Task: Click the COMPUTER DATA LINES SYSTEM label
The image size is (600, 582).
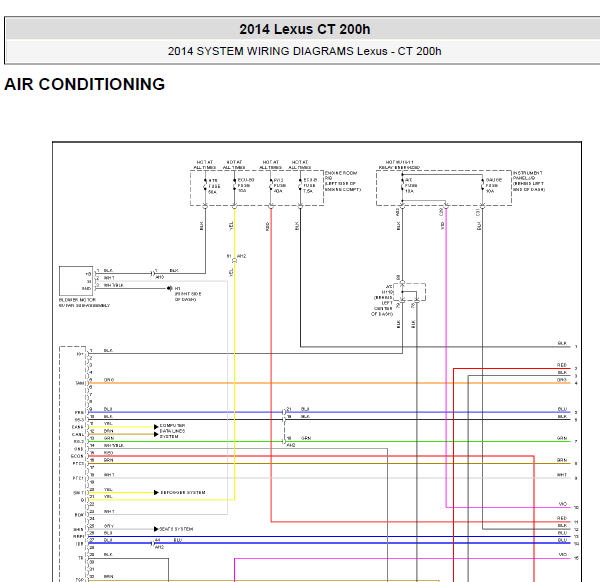Action: tap(172, 431)
